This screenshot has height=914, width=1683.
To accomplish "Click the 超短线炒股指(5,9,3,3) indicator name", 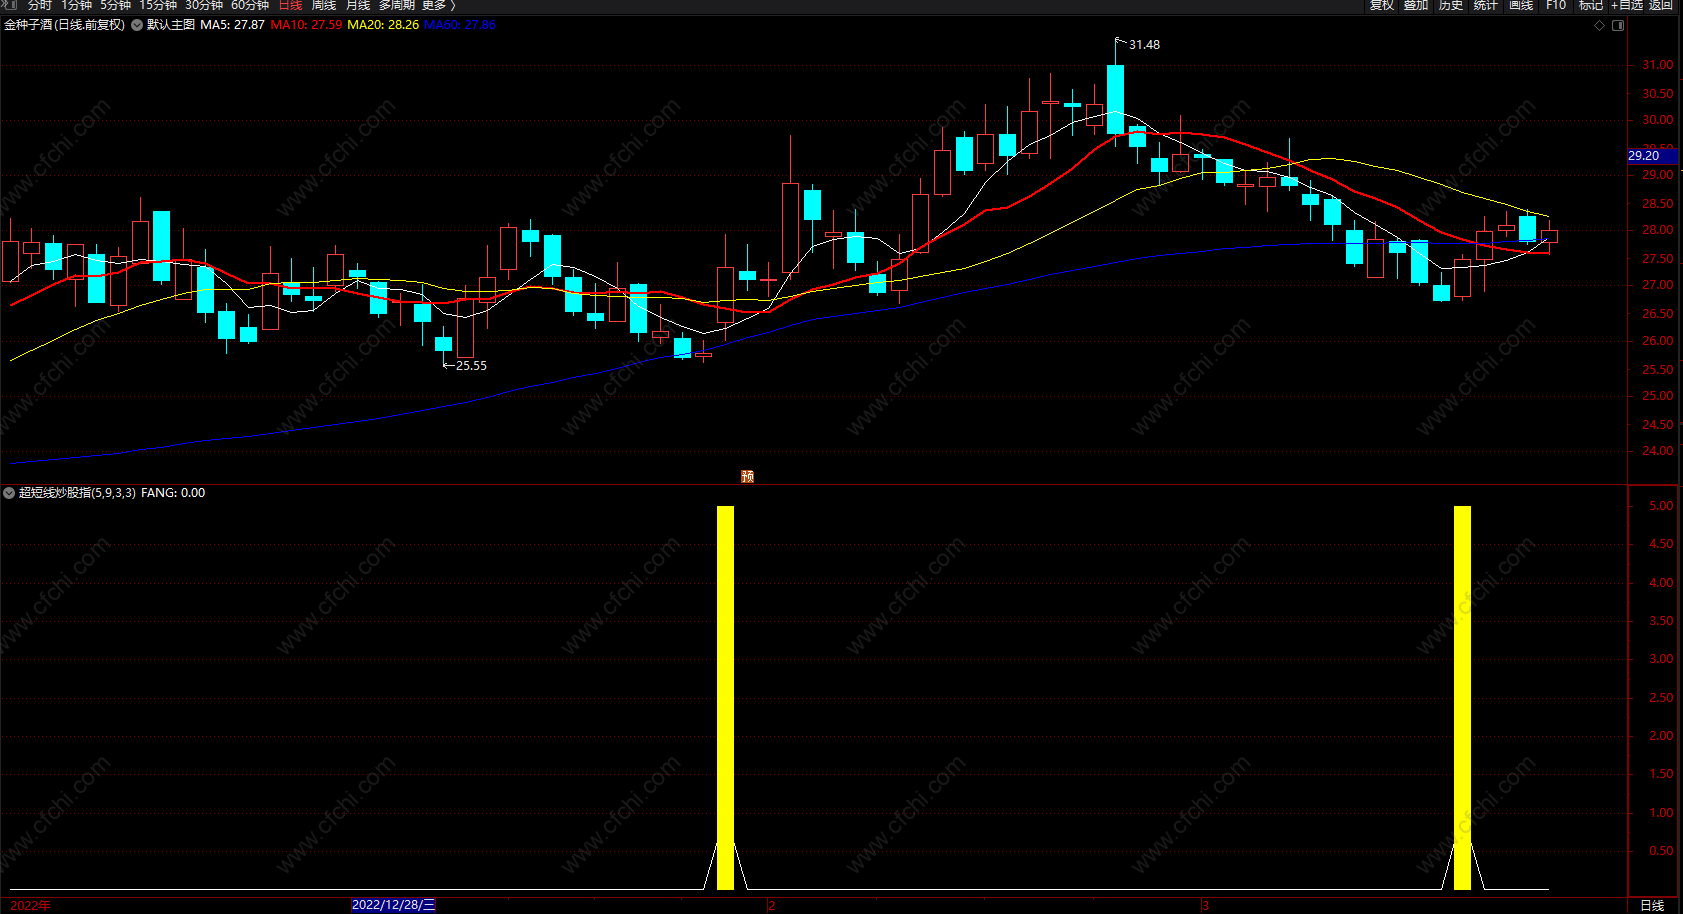I will [77, 493].
